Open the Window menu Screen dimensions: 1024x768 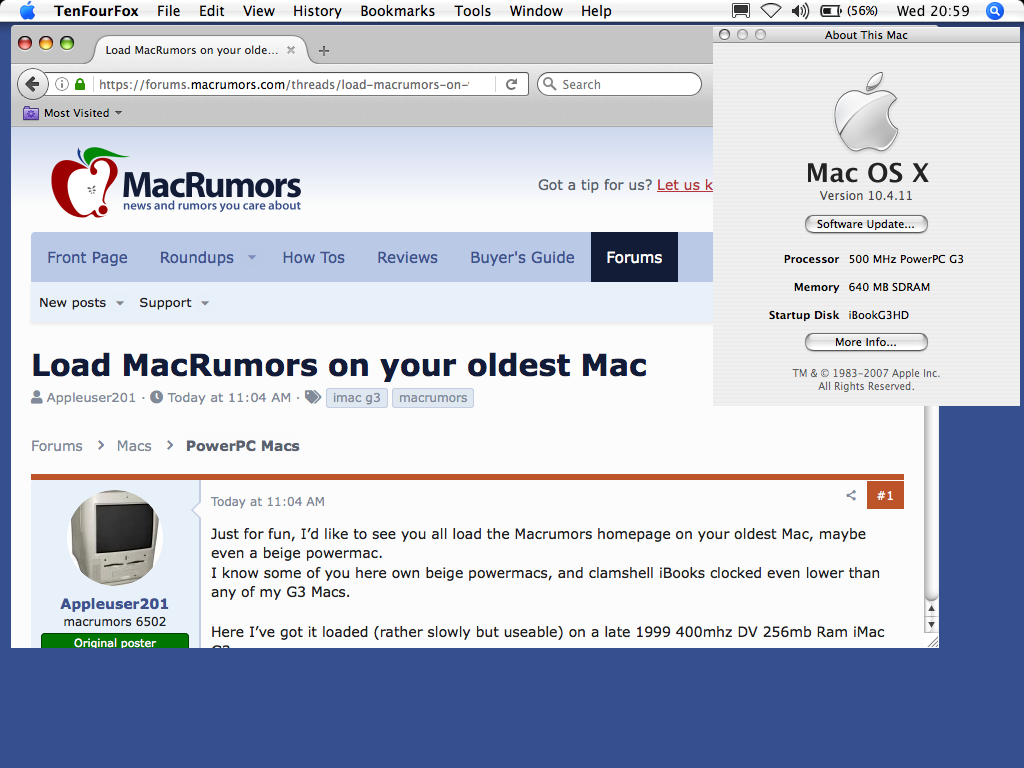(536, 11)
